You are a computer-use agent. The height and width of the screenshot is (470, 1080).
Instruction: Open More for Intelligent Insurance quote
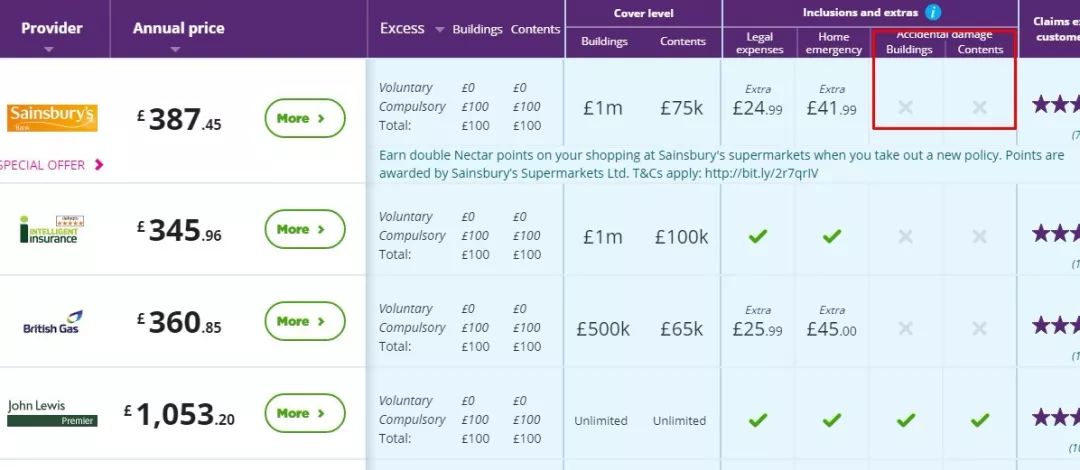pos(304,229)
